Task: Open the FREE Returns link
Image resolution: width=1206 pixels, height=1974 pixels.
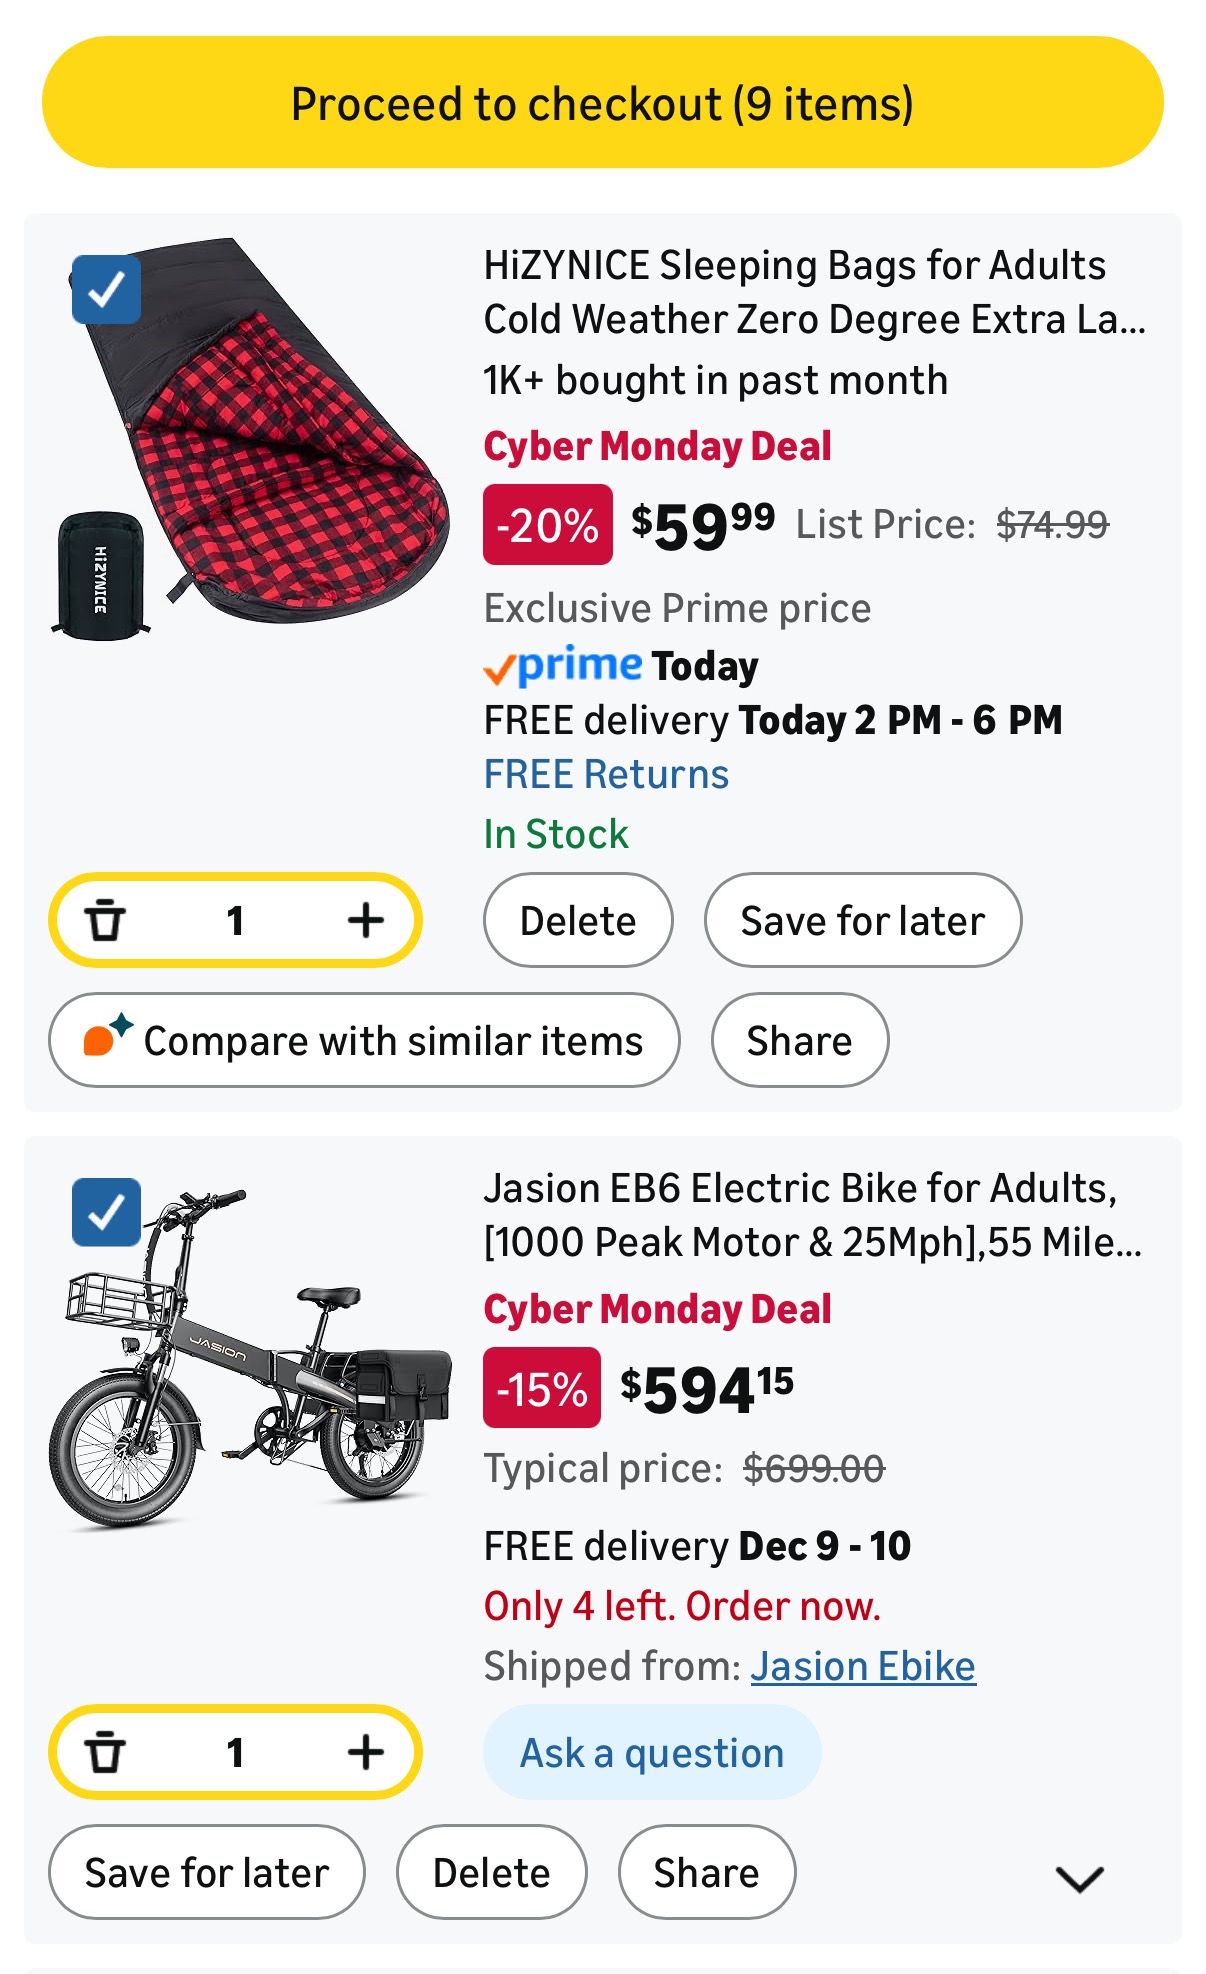Action: click(606, 774)
